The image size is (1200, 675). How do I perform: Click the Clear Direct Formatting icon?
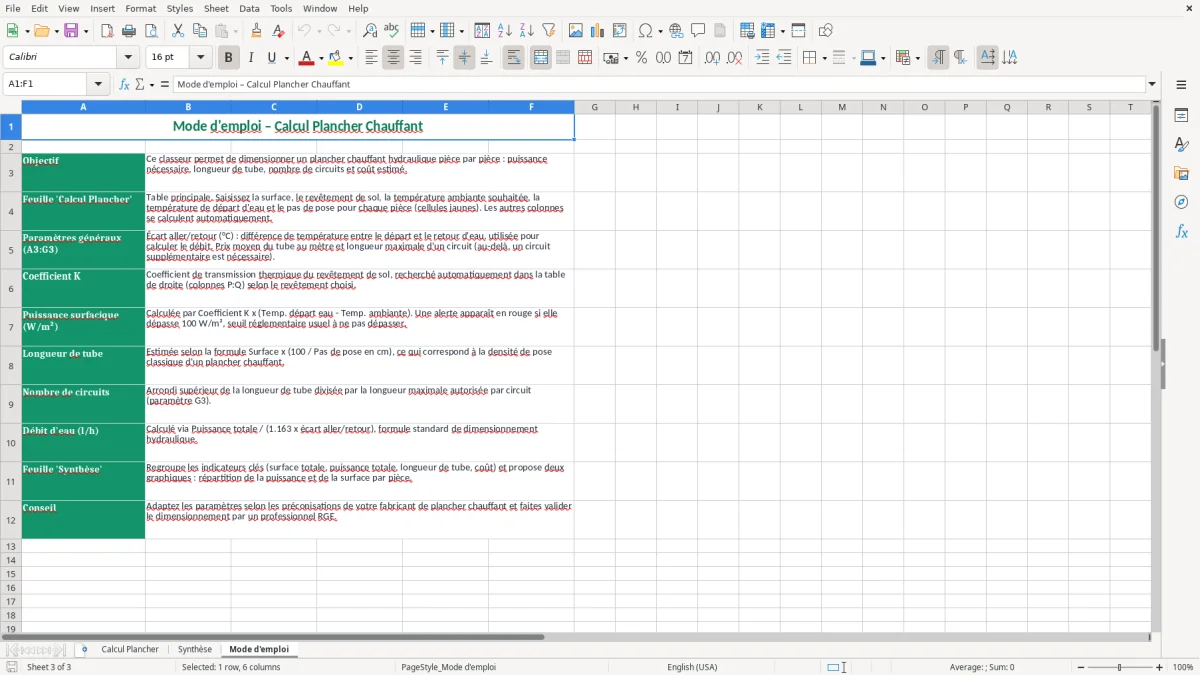point(278,31)
